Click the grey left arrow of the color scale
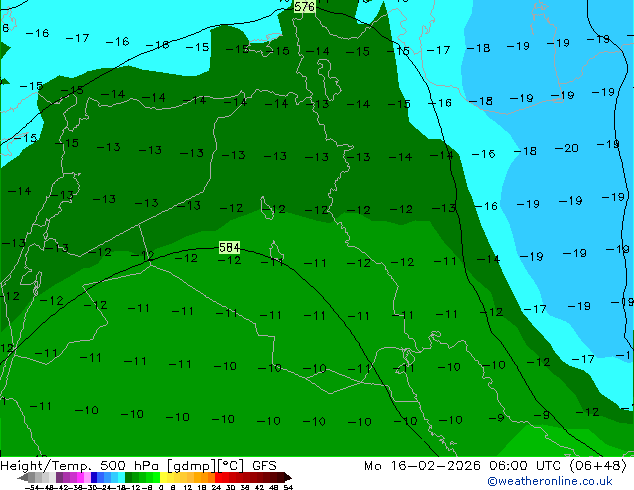The image size is (634, 490). (x=23, y=477)
